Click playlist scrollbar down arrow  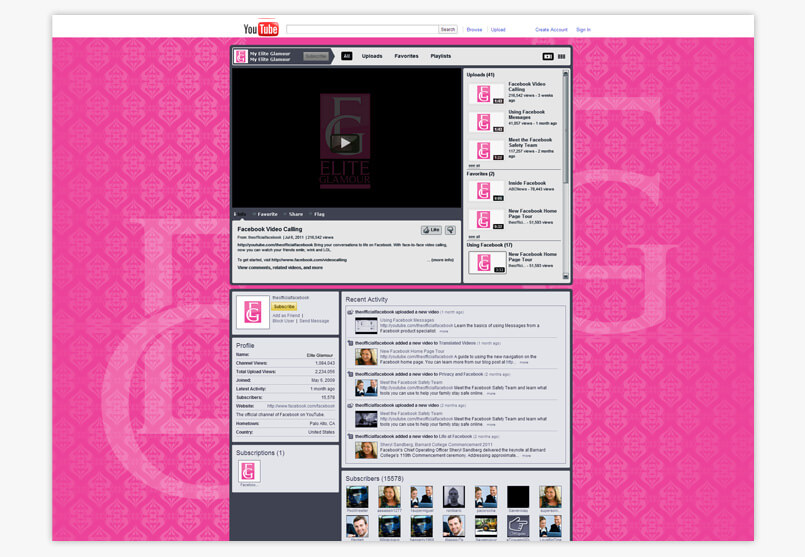click(x=566, y=276)
